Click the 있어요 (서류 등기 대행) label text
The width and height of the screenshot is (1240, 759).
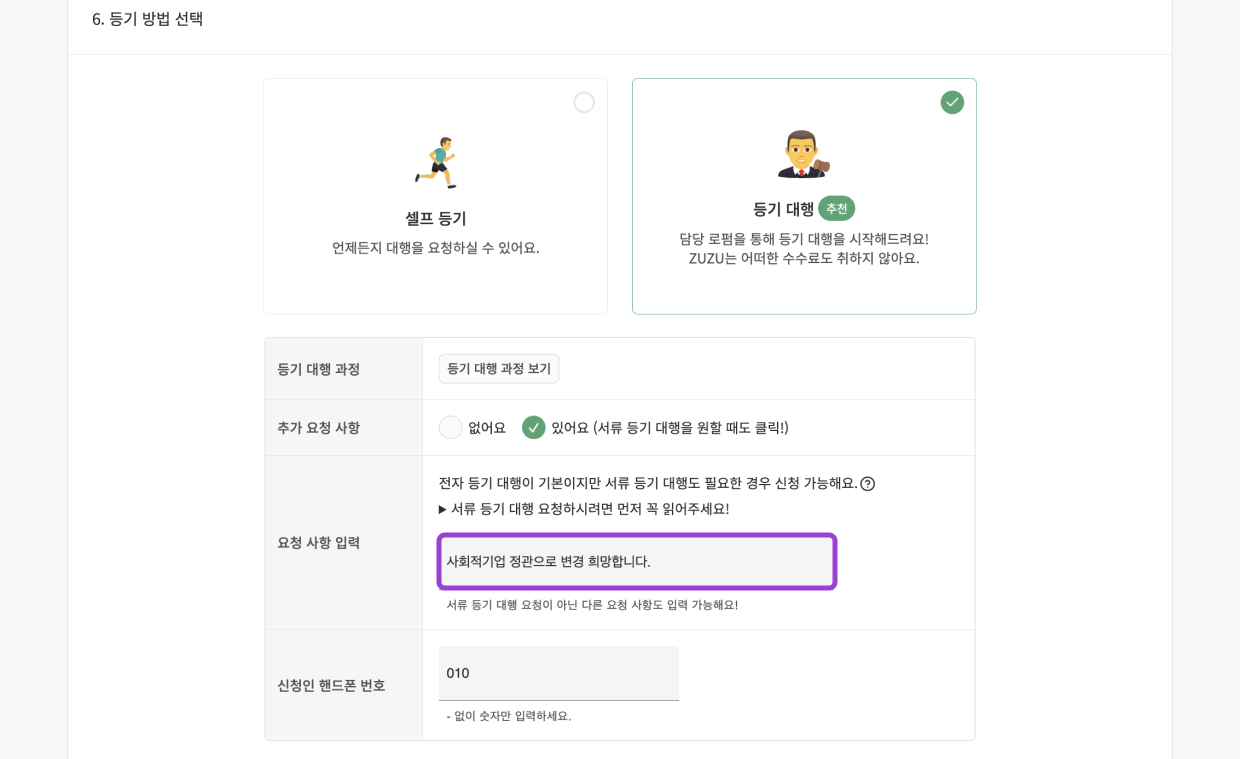click(x=670, y=428)
